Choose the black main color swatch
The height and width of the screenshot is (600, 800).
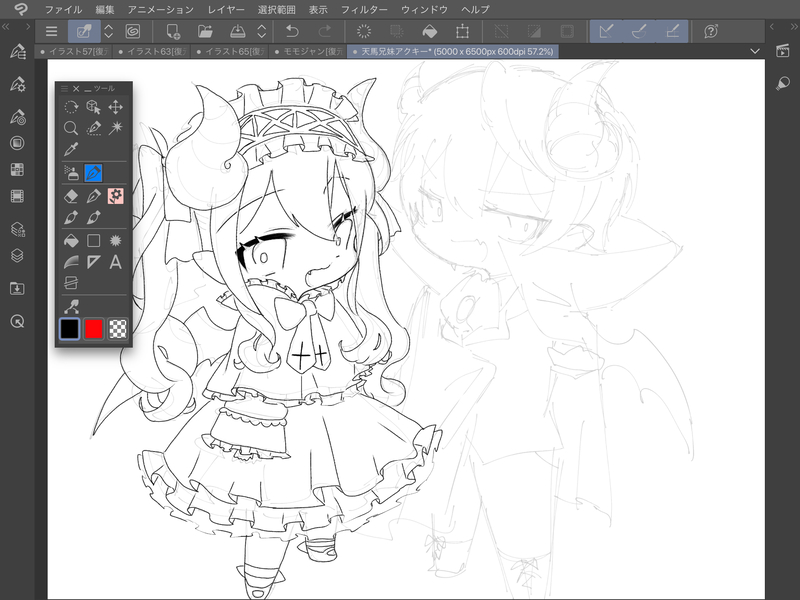point(69,329)
